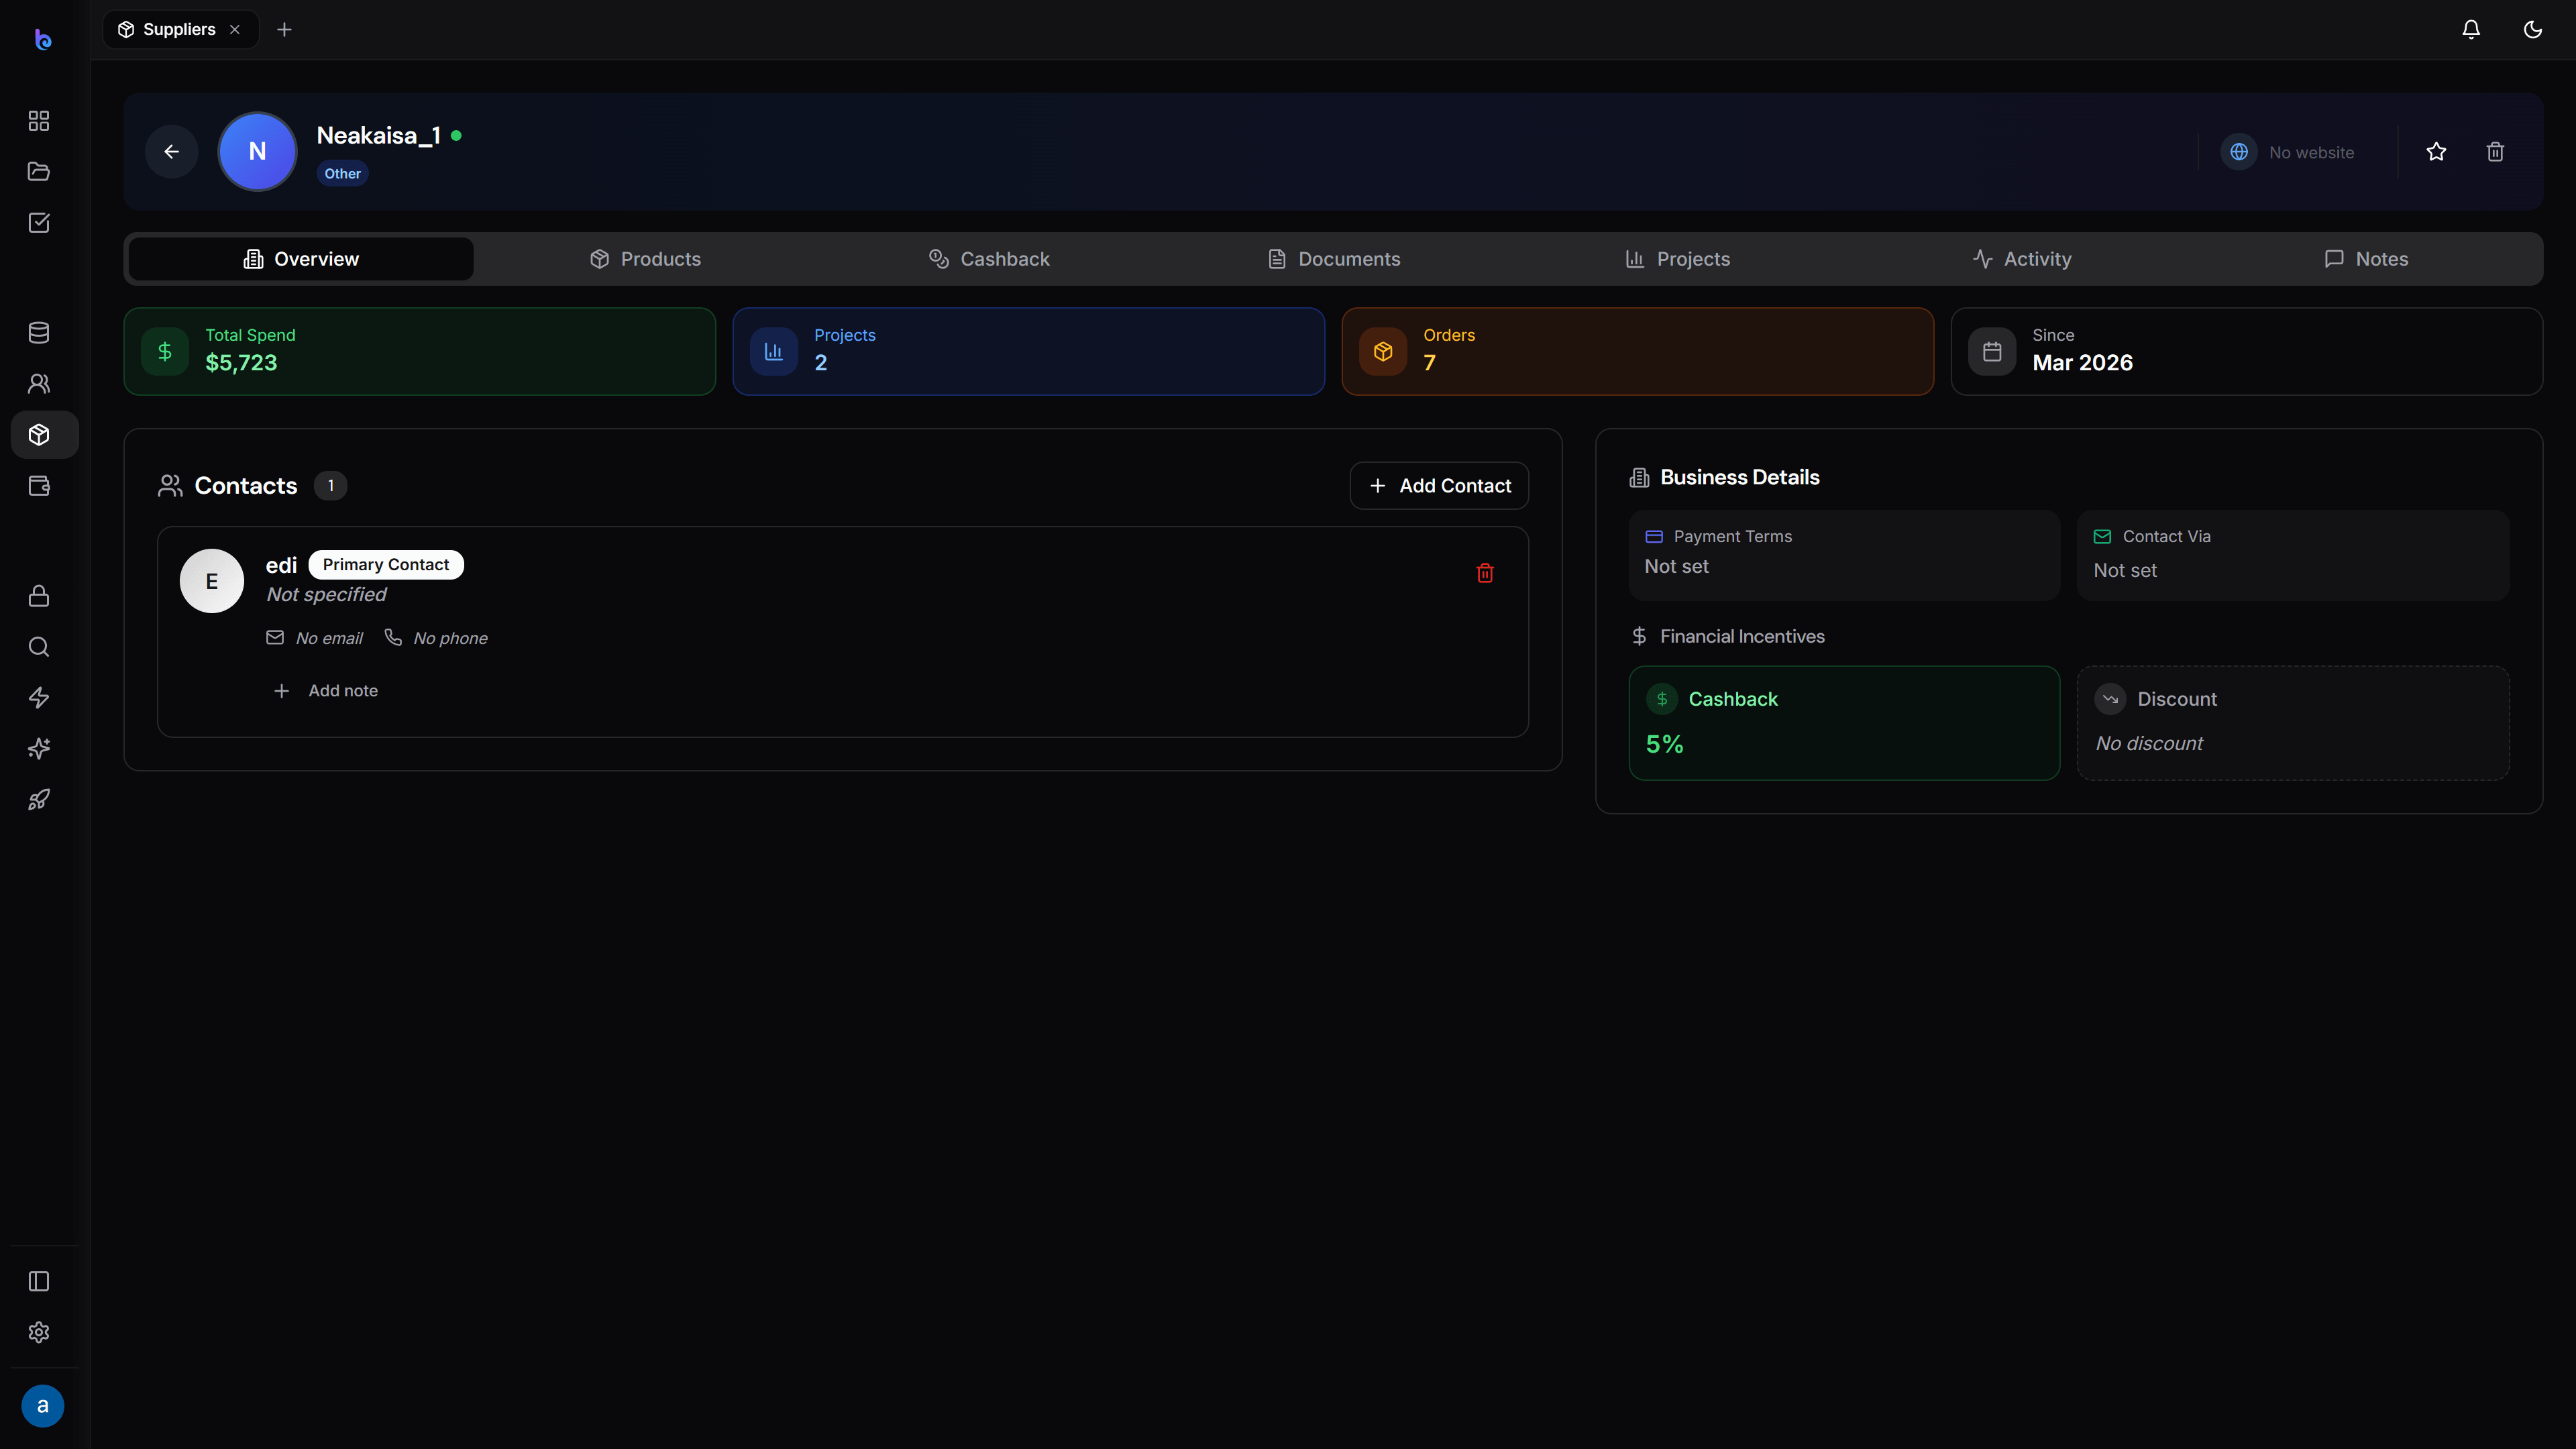Click the Business Details heading
The image size is (2576, 1449).
click(1739, 478)
